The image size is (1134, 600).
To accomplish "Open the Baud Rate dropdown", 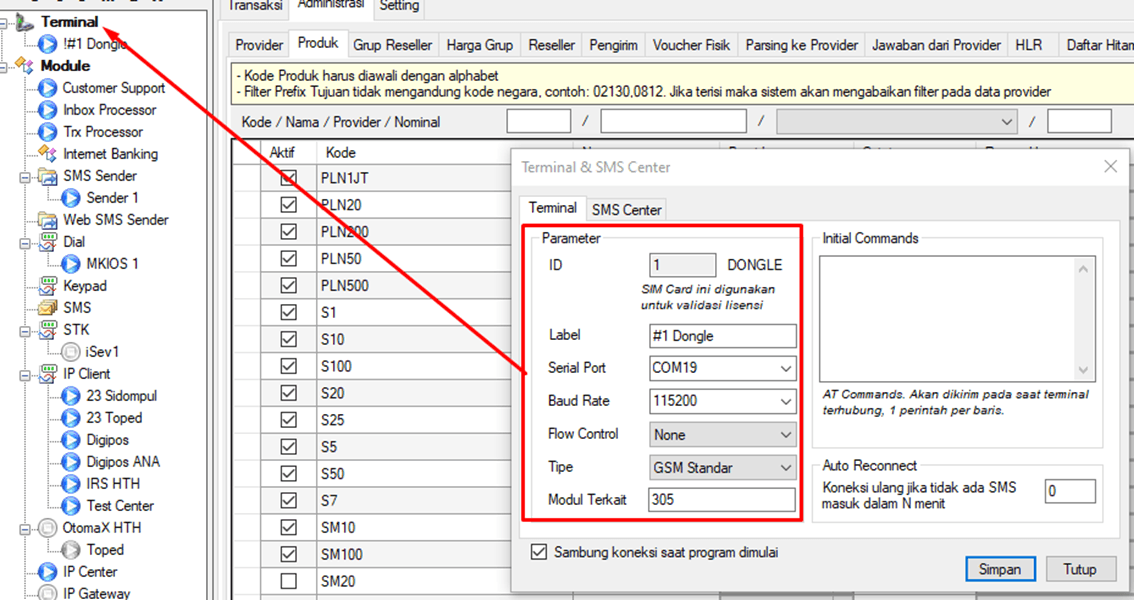I will pos(785,401).
